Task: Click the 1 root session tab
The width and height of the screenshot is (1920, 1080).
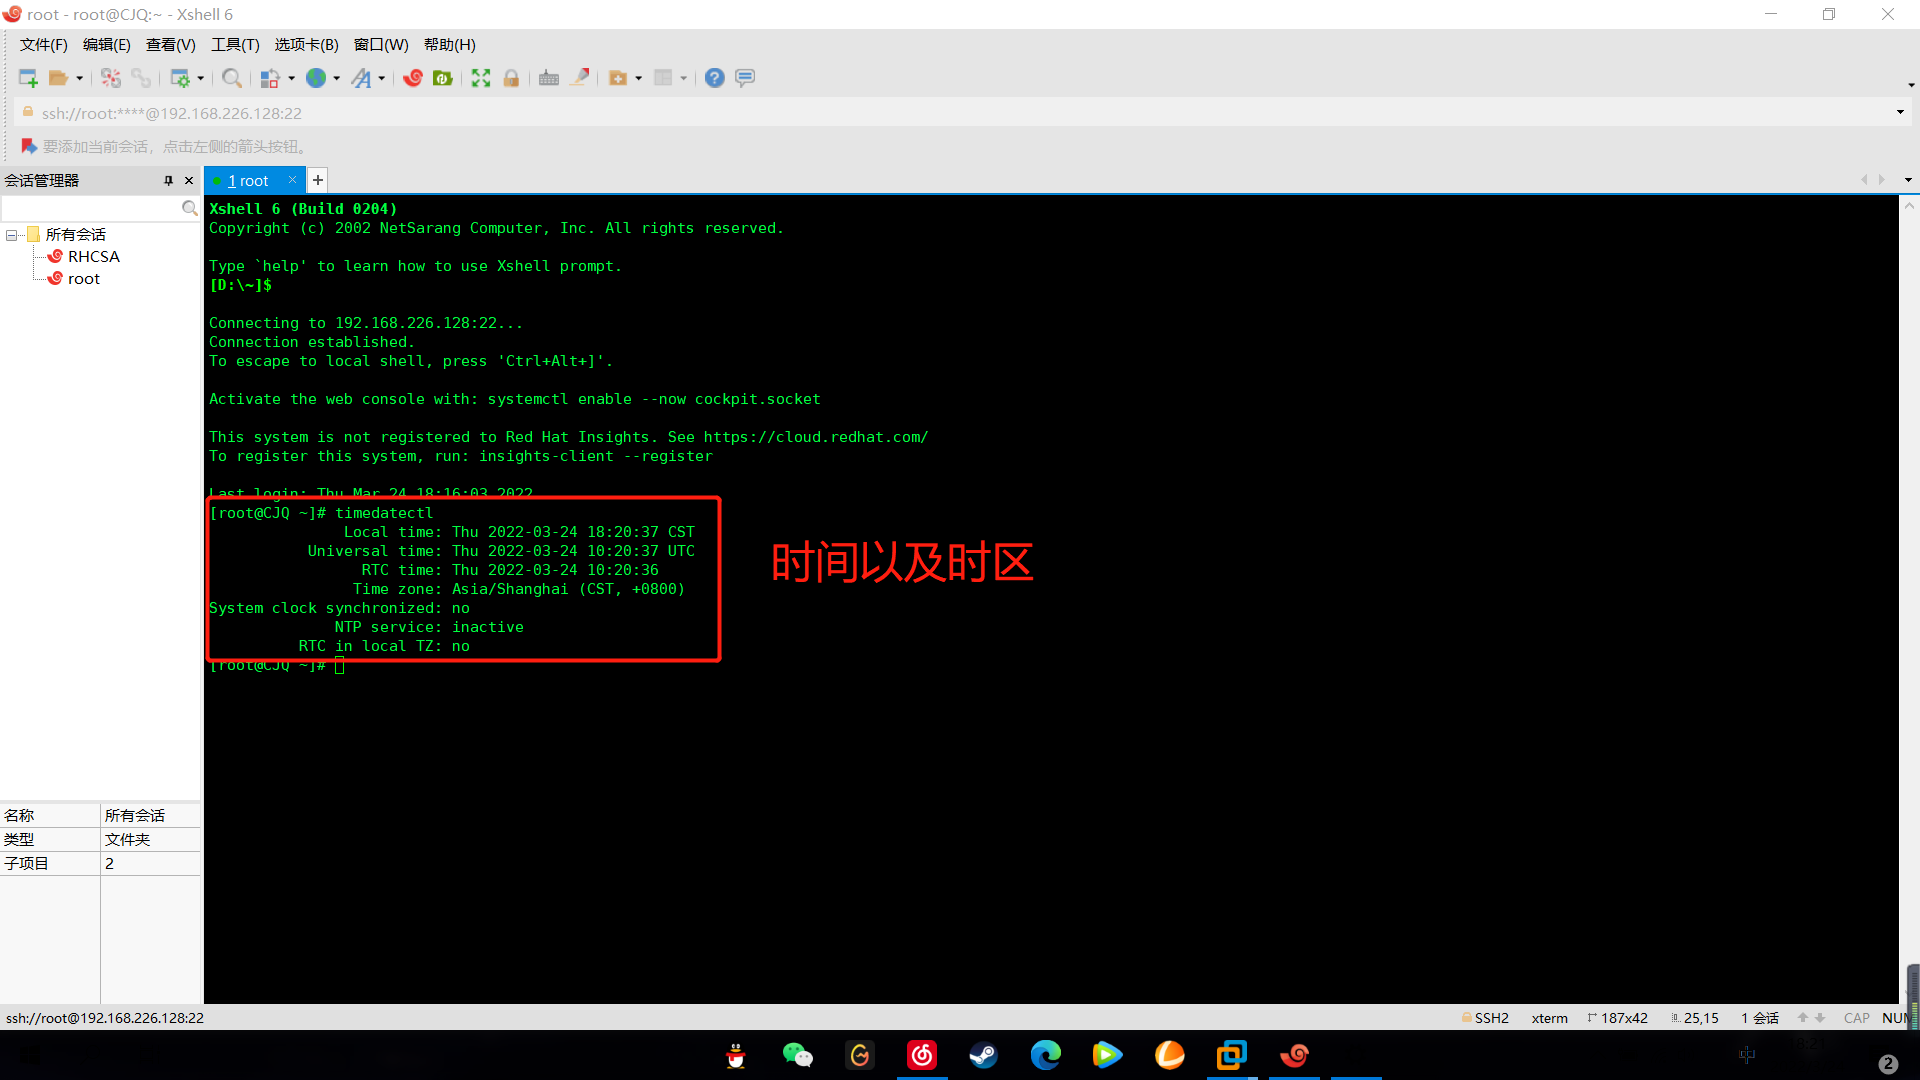Action: coord(249,181)
